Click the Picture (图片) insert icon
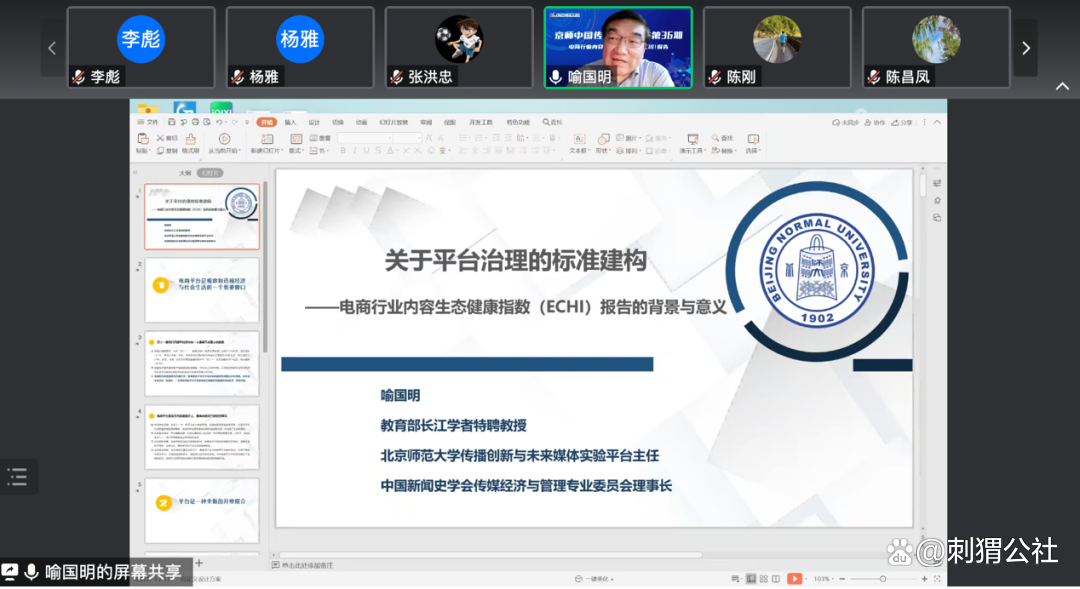This screenshot has height=589, width=1080. (620, 138)
